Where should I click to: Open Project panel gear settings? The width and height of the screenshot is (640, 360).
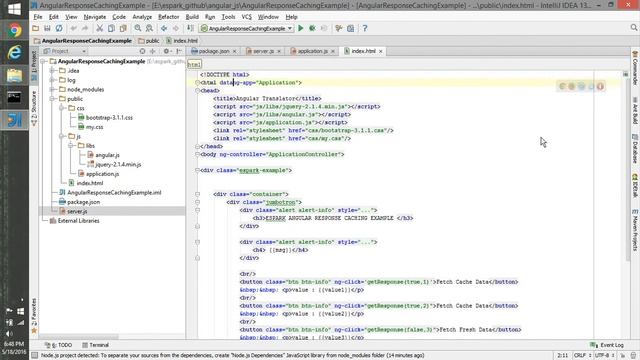(167, 51)
